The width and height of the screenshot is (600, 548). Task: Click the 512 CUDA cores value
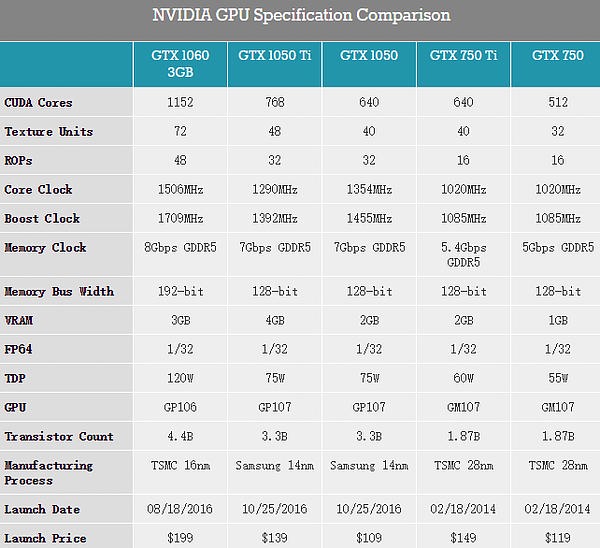click(558, 102)
